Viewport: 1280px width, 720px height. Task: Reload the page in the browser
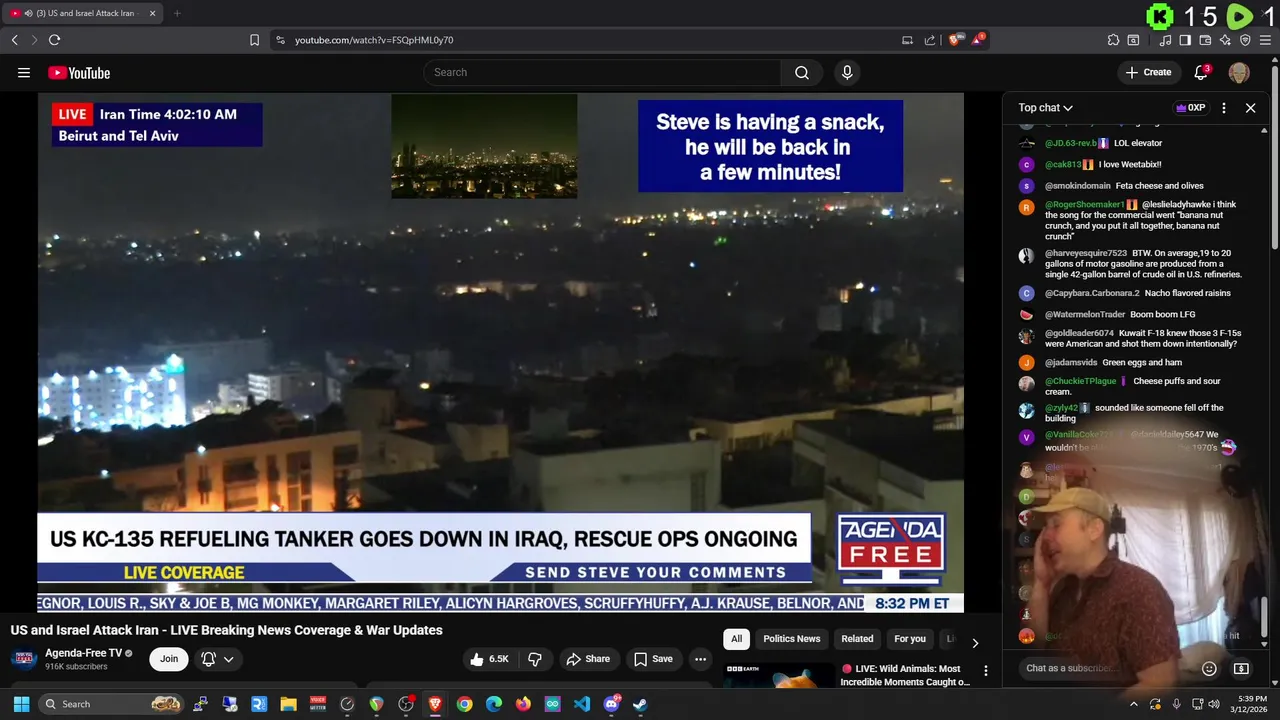click(x=54, y=40)
